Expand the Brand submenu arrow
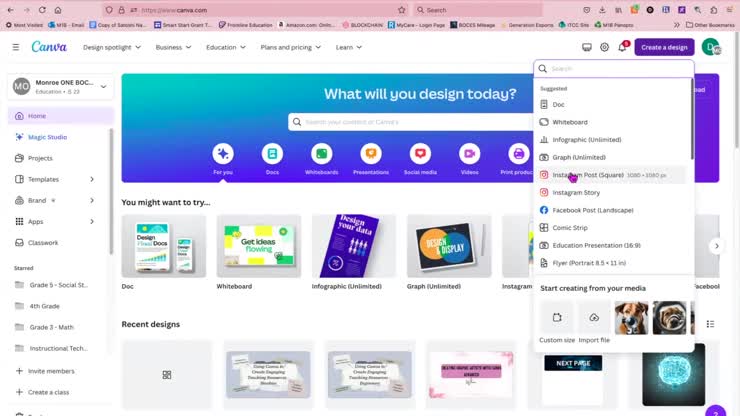The width and height of the screenshot is (740, 416). [x=92, y=200]
